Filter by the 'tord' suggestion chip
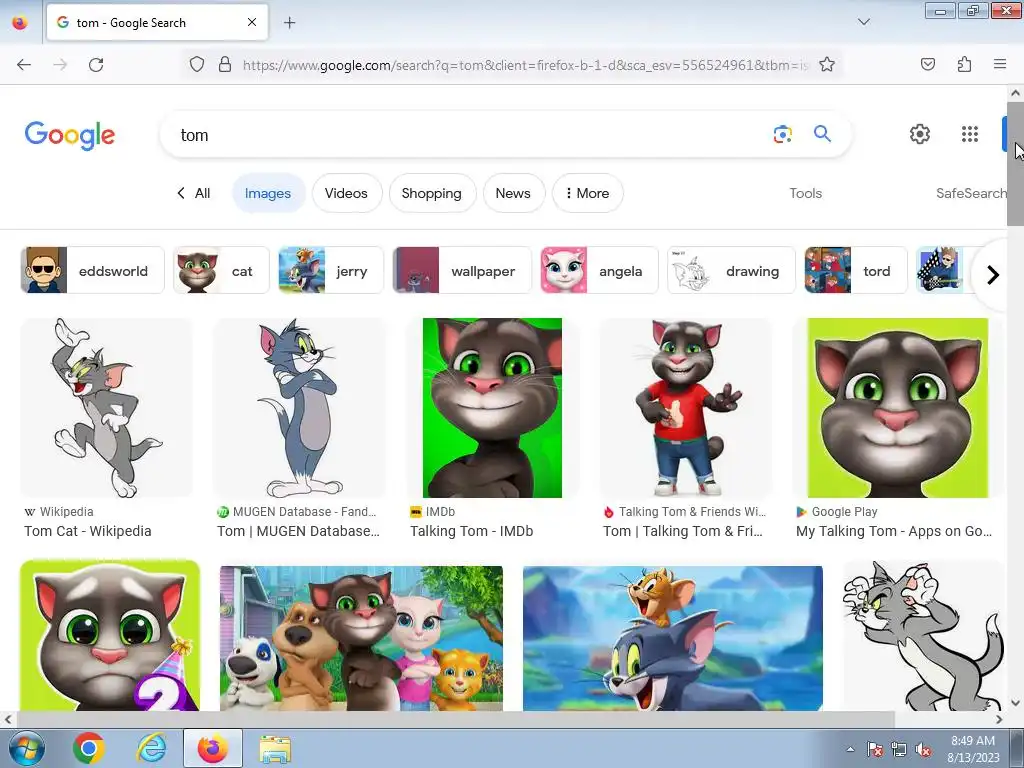1024x768 pixels. (x=856, y=270)
